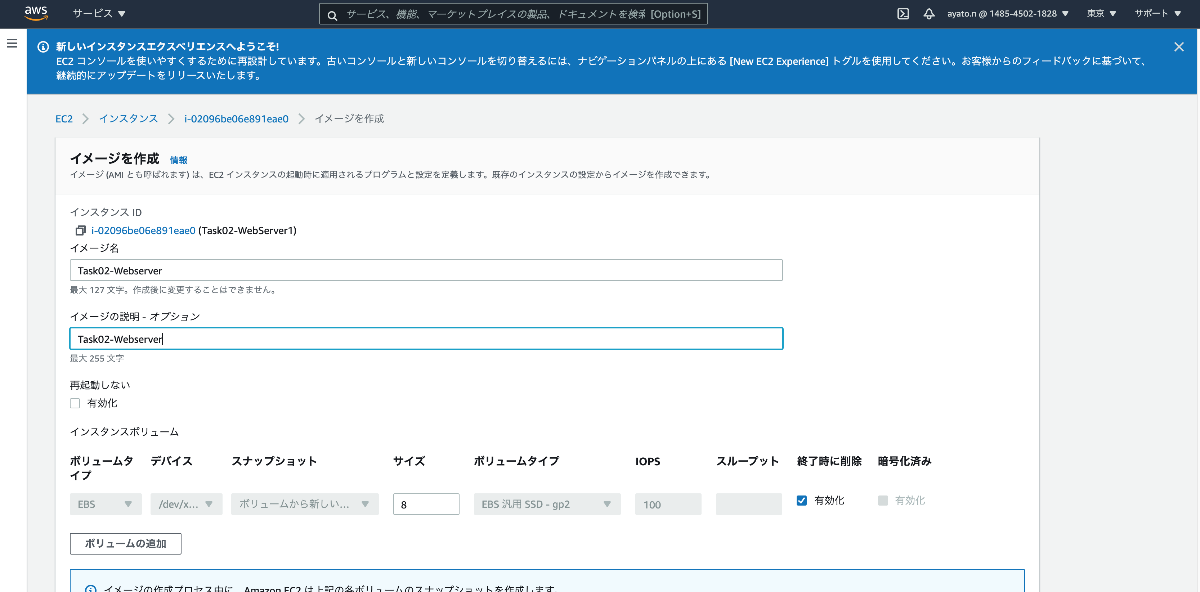Click the 終了時に削除 column header
Screen dimensions: 1200x592
coord(829,461)
